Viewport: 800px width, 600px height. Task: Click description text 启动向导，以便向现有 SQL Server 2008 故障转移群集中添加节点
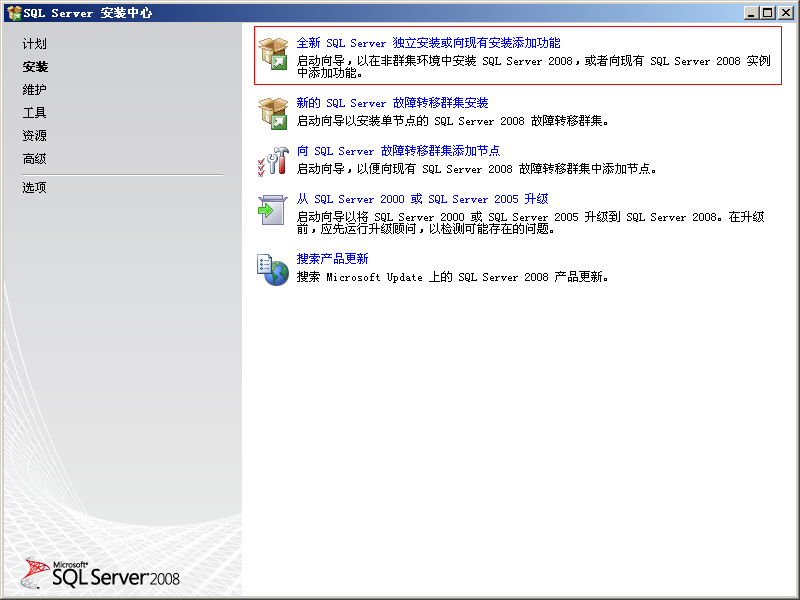tap(477, 169)
